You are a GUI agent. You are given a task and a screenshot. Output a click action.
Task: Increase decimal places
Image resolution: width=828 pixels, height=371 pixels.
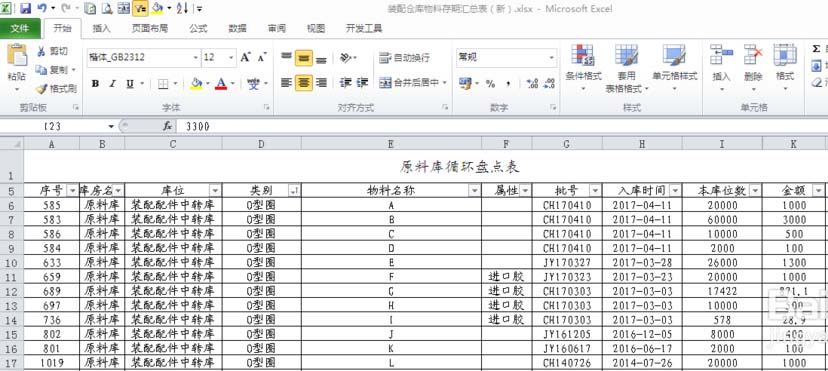532,83
